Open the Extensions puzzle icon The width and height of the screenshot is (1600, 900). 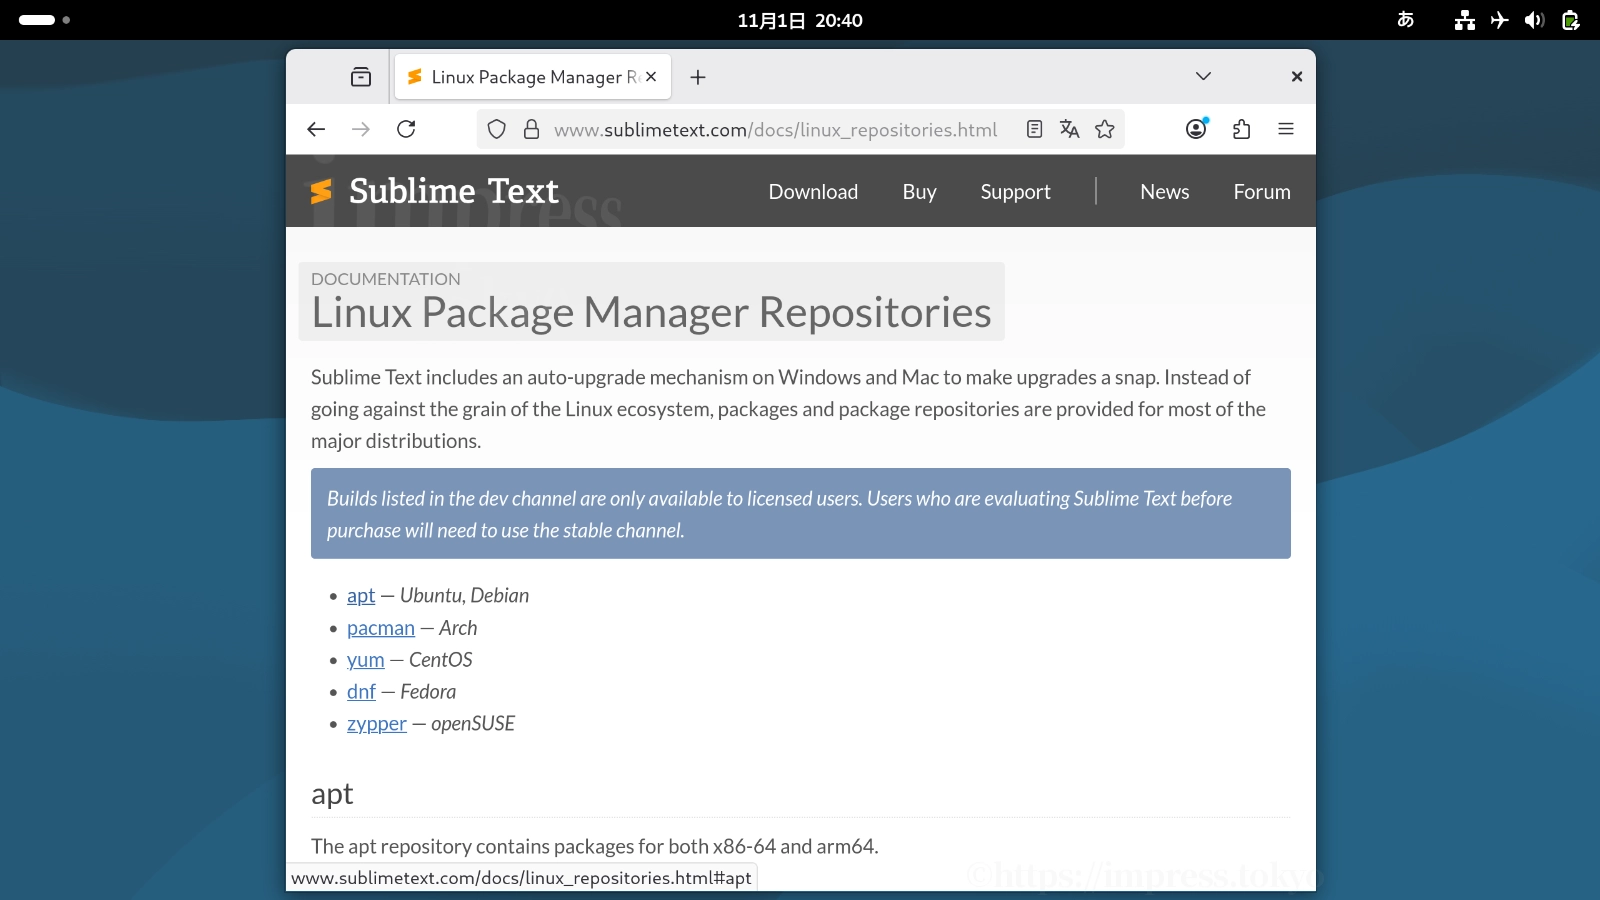(x=1242, y=129)
